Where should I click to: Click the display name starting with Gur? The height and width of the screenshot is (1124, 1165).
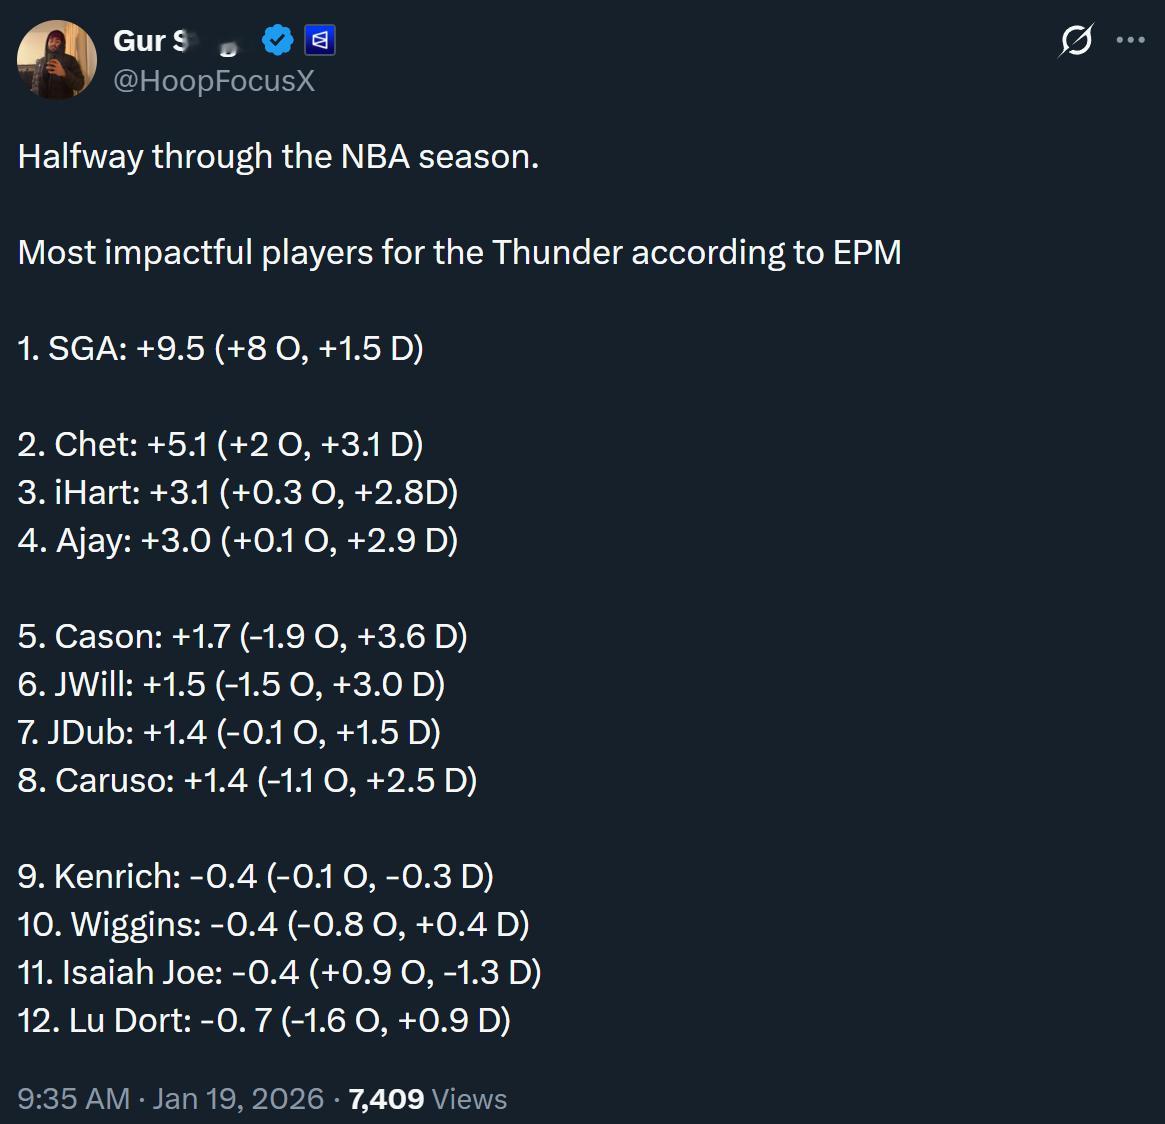click(150, 41)
